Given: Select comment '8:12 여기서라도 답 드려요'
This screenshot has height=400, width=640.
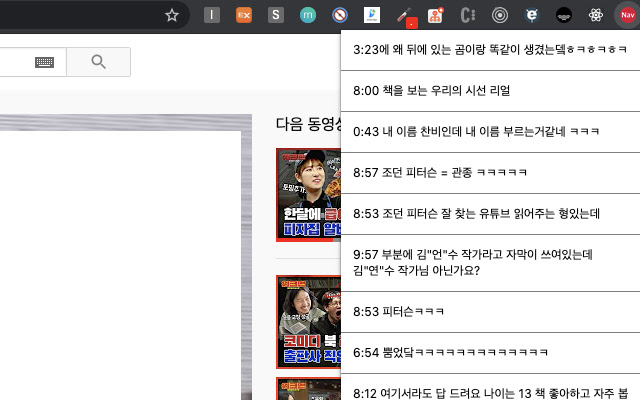Looking at the screenshot, I should click(490, 387).
